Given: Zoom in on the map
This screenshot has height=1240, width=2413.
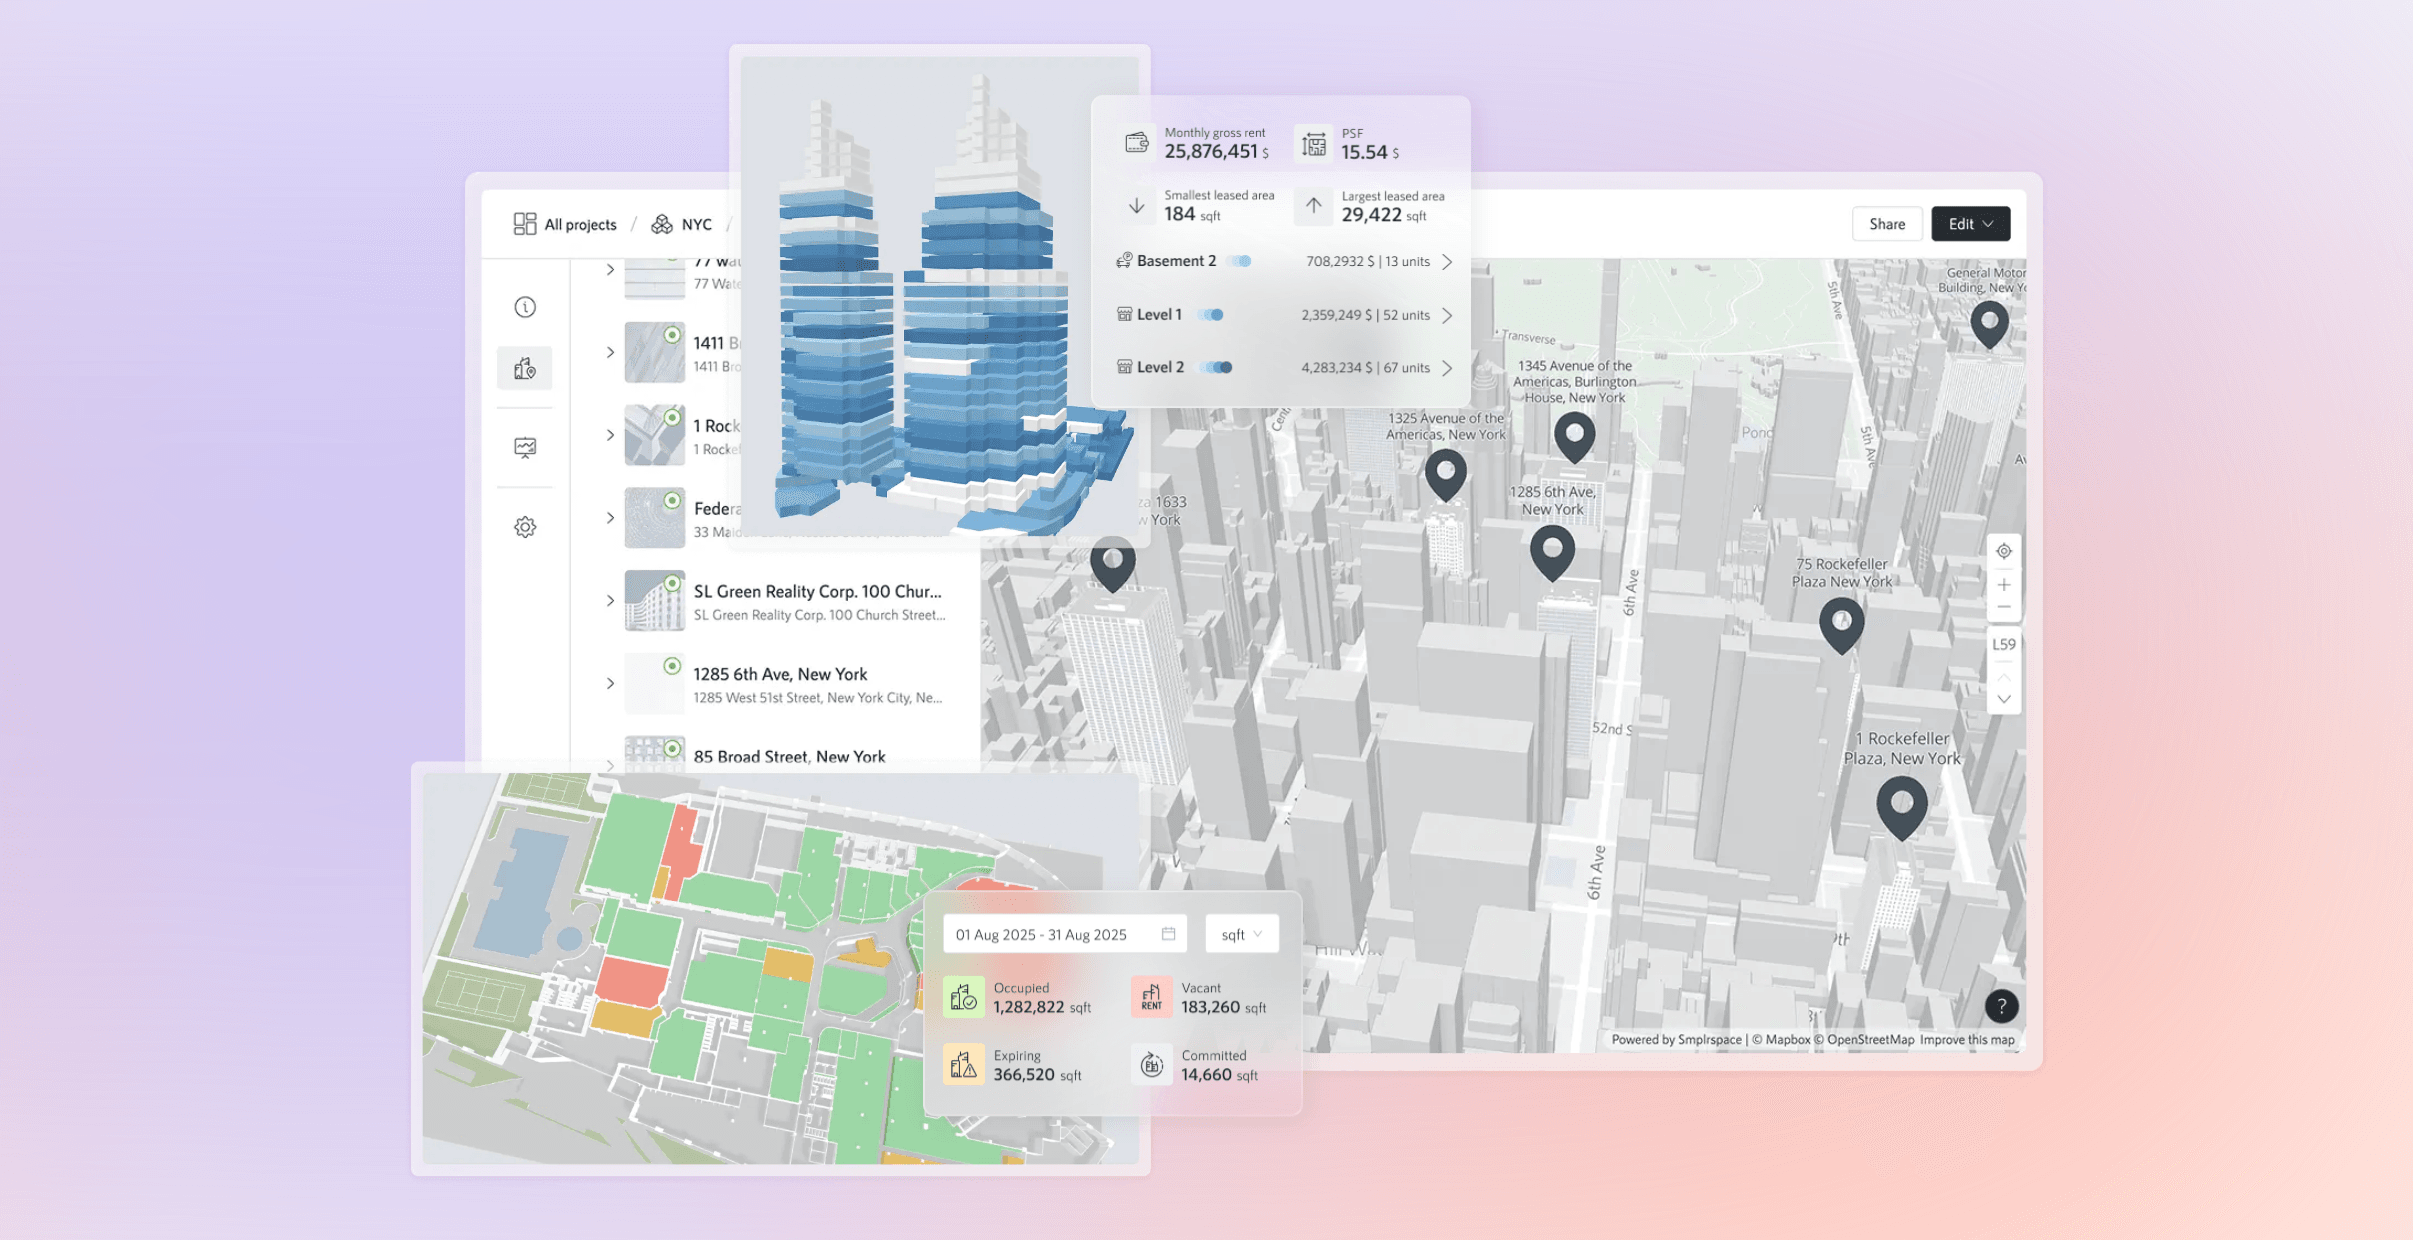Looking at the screenshot, I should 2003,584.
